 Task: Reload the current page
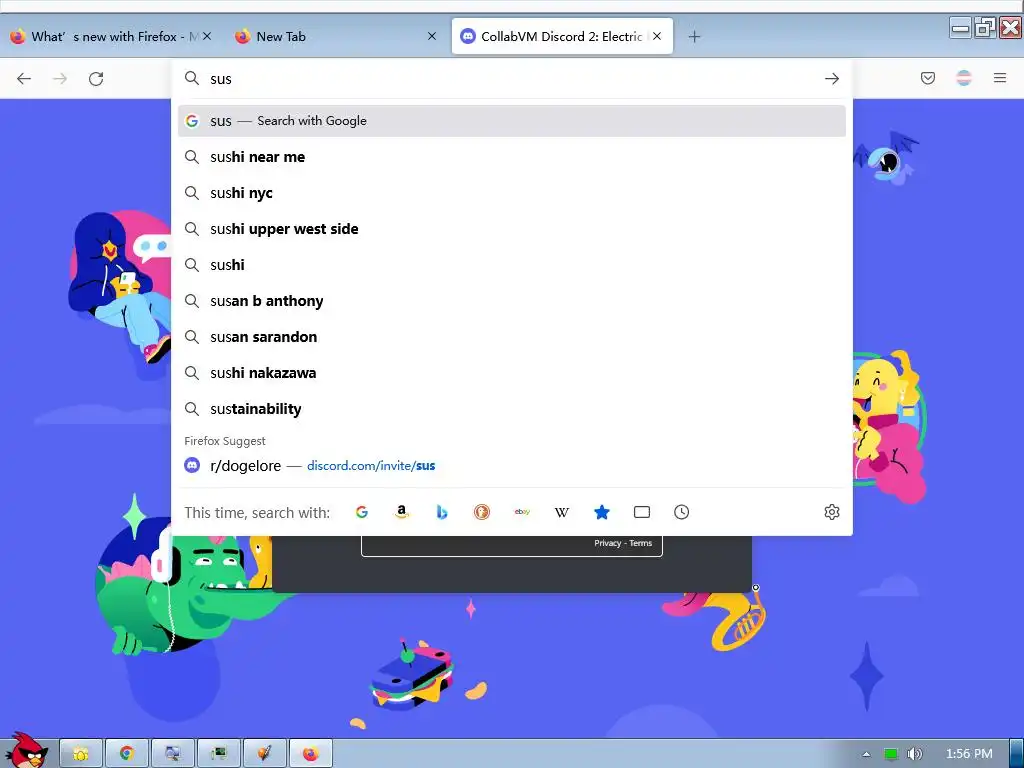point(96,79)
